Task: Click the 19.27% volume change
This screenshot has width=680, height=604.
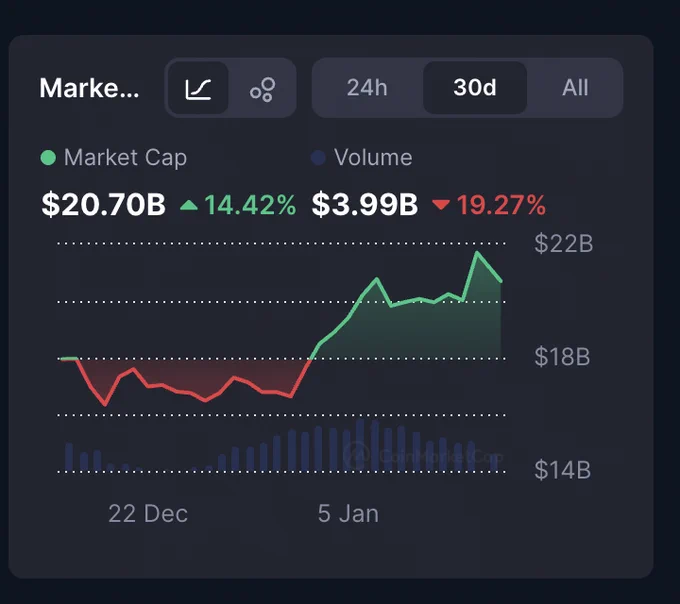Action: pyautogui.click(x=501, y=205)
